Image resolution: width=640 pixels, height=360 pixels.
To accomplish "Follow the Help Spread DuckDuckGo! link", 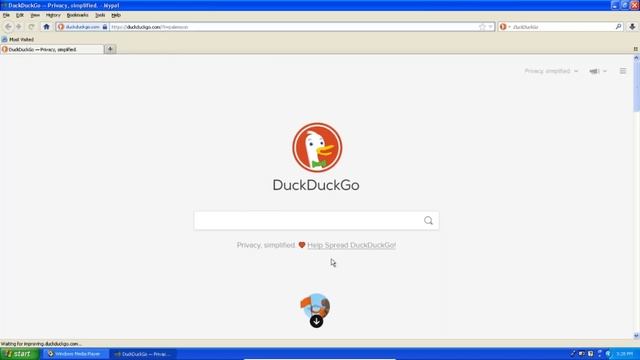I will 351,245.
